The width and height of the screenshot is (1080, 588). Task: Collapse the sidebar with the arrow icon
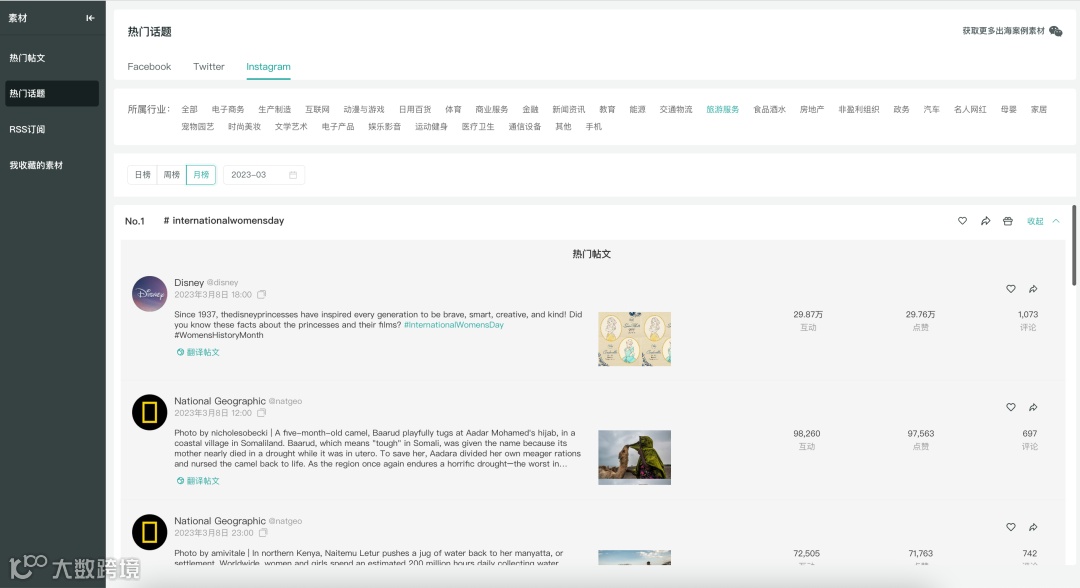(x=90, y=18)
